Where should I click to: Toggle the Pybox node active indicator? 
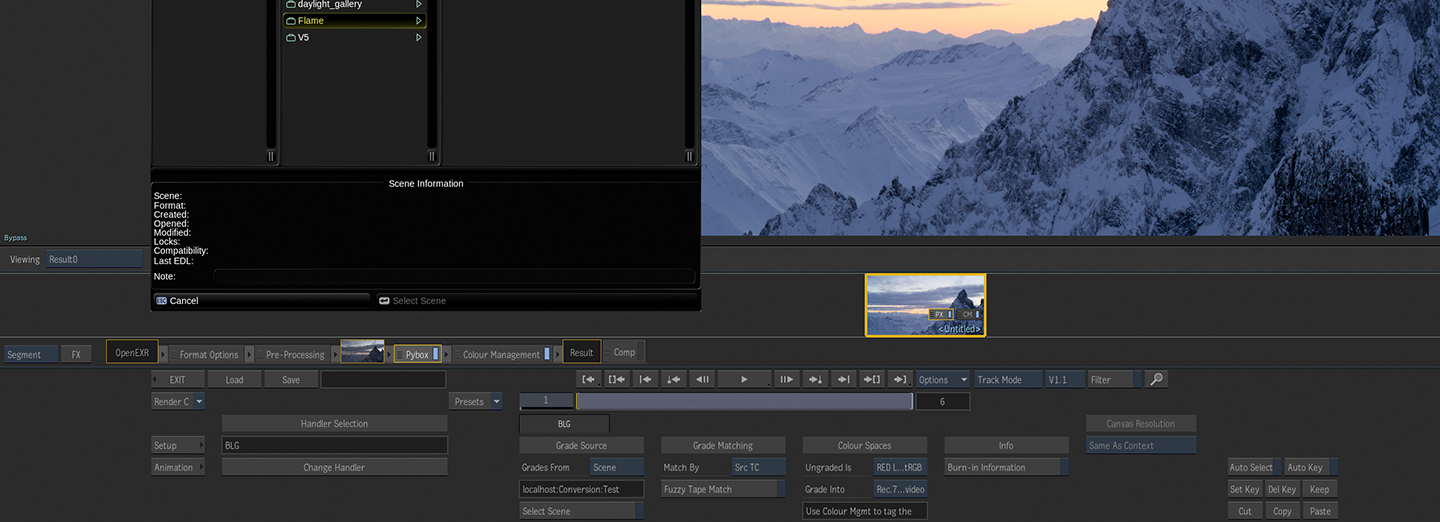tap(436, 354)
